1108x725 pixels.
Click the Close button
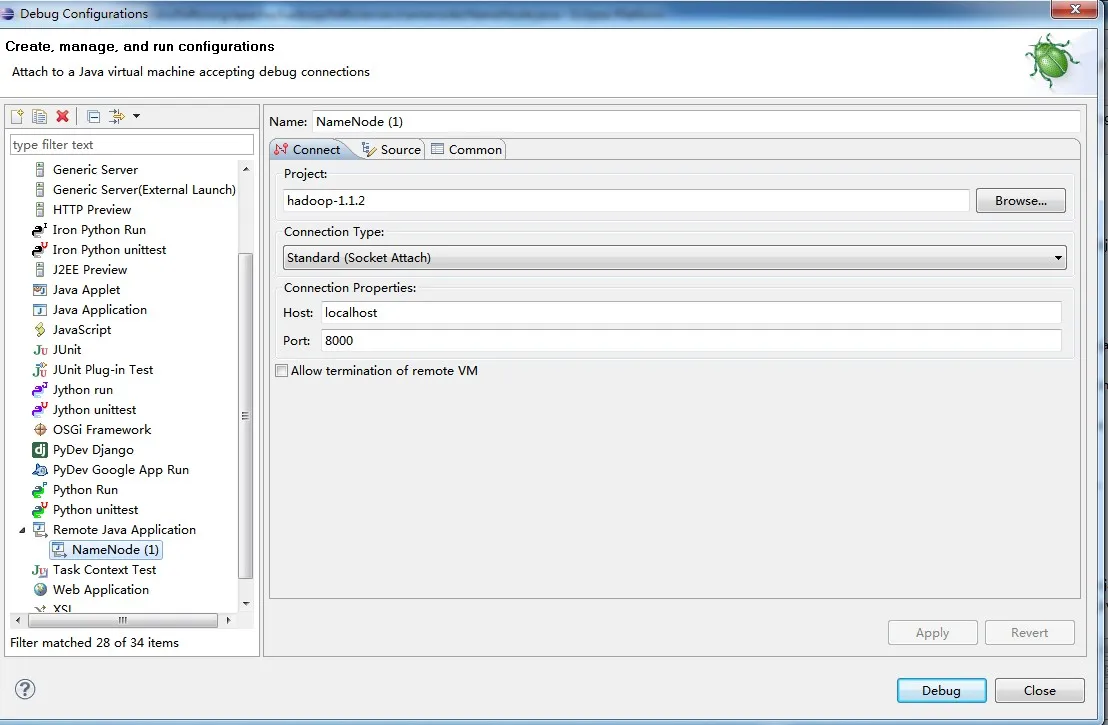pyautogui.click(x=1039, y=690)
